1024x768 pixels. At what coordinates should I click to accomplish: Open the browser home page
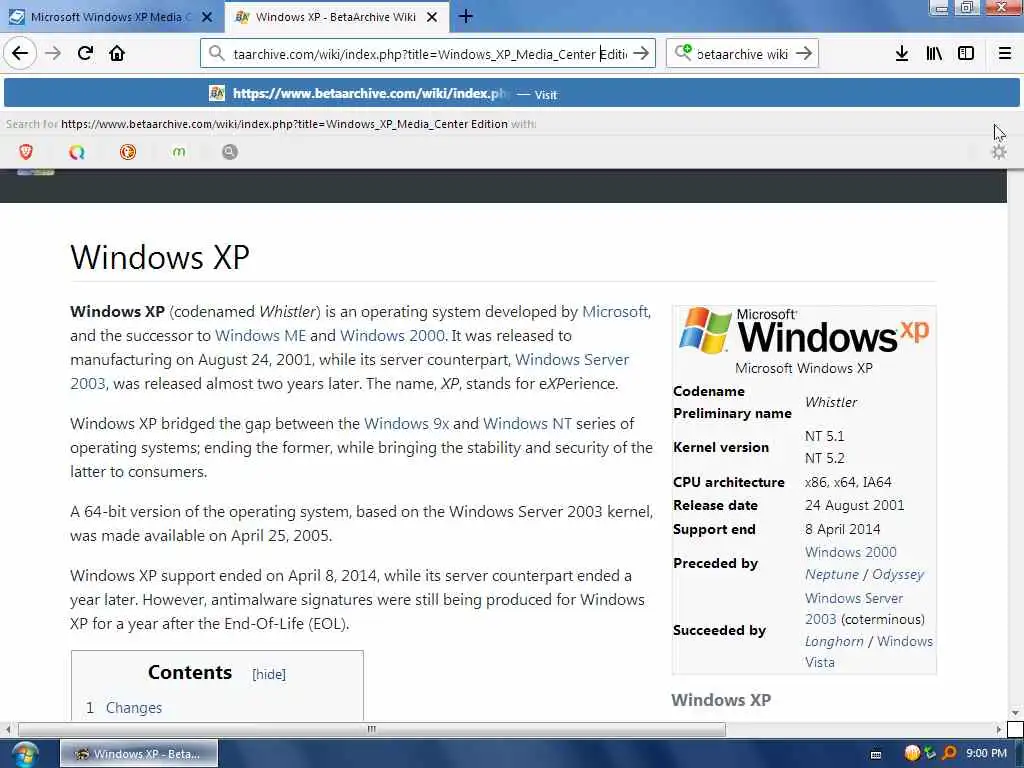coord(117,53)
